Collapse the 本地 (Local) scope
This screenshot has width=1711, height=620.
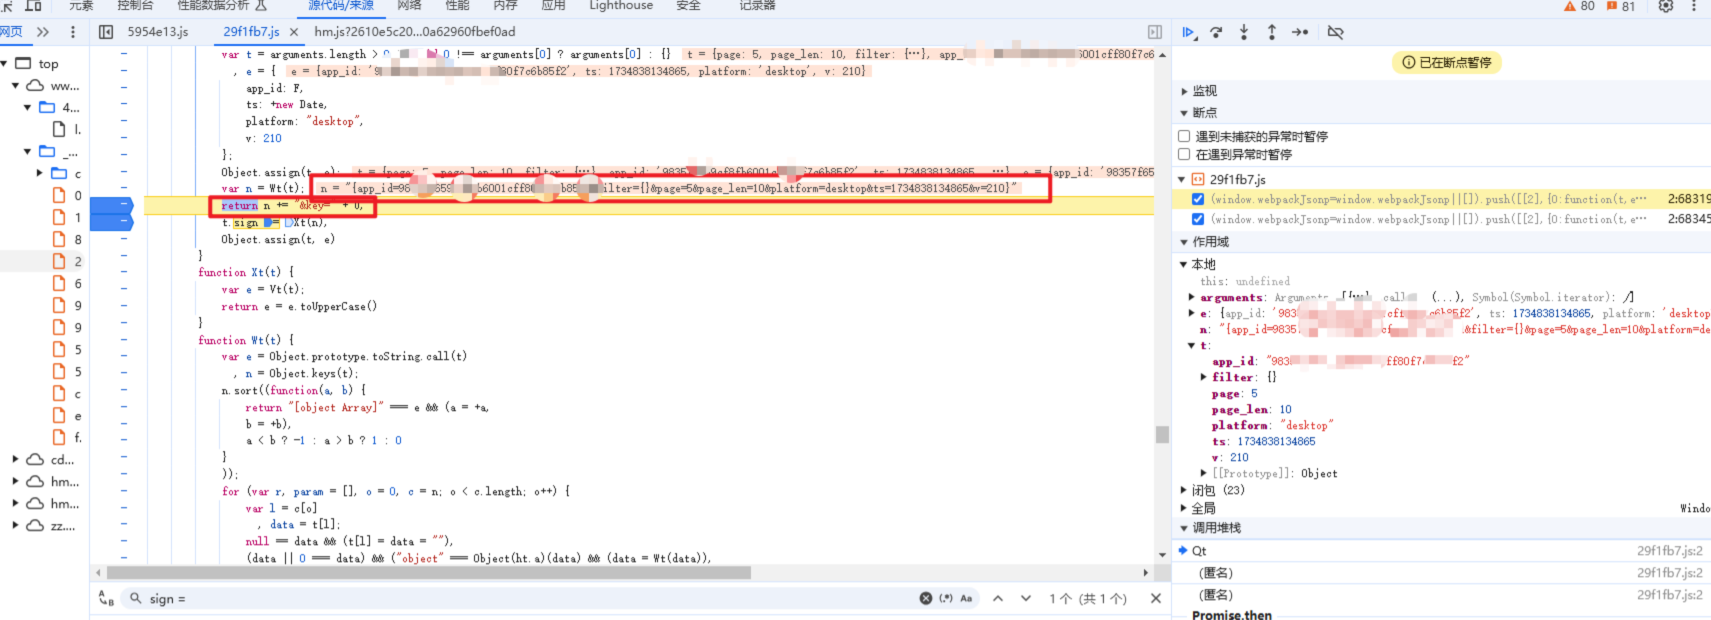1184,265
